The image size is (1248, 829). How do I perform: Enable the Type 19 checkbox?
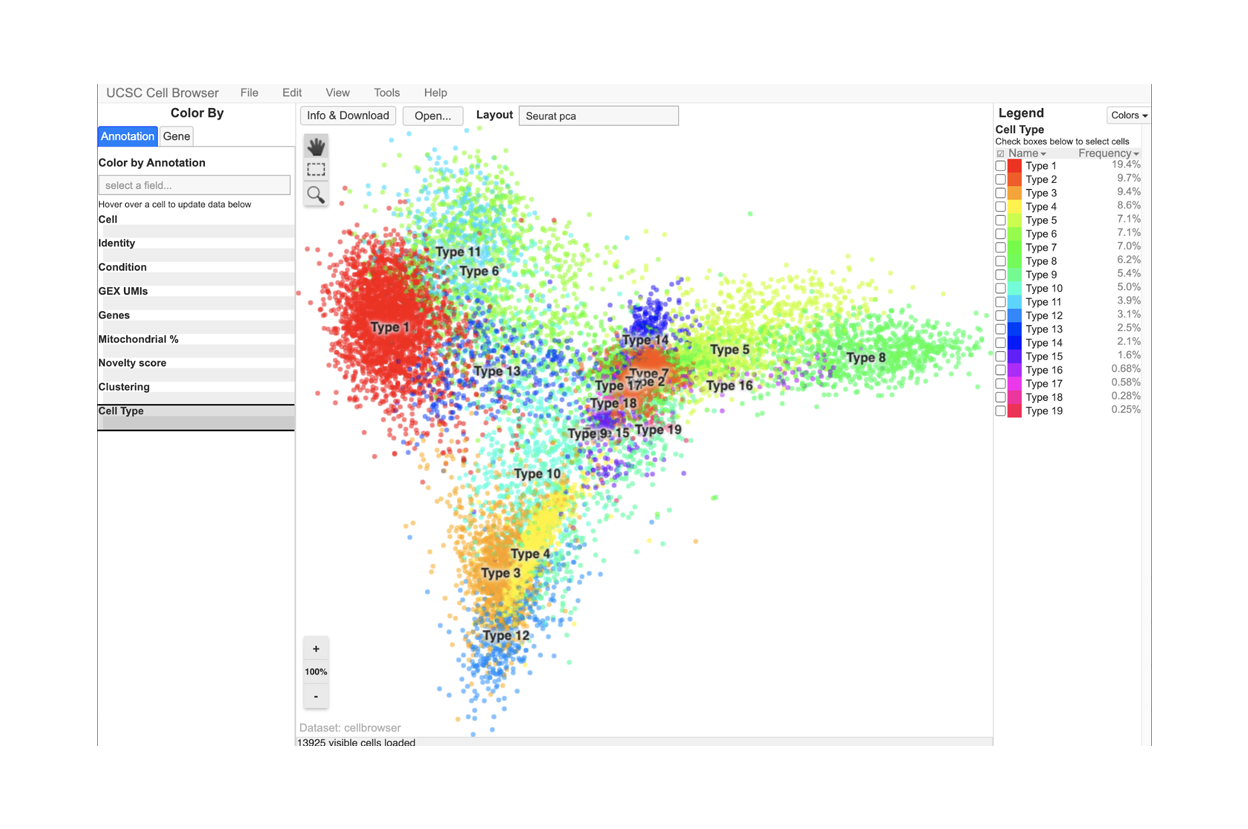click(x=1000, y=411)
